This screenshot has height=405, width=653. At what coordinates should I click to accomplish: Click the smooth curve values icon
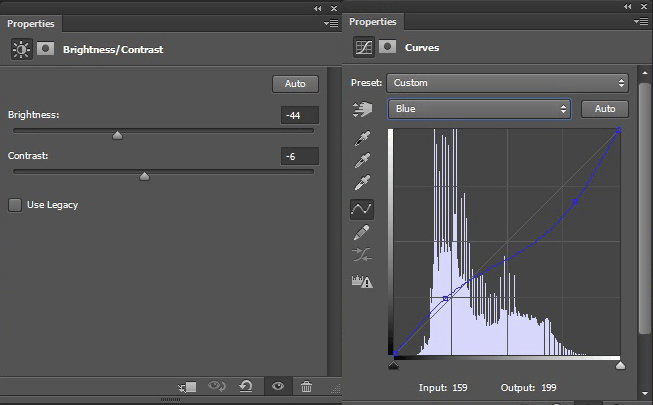[x=361, y=254]
